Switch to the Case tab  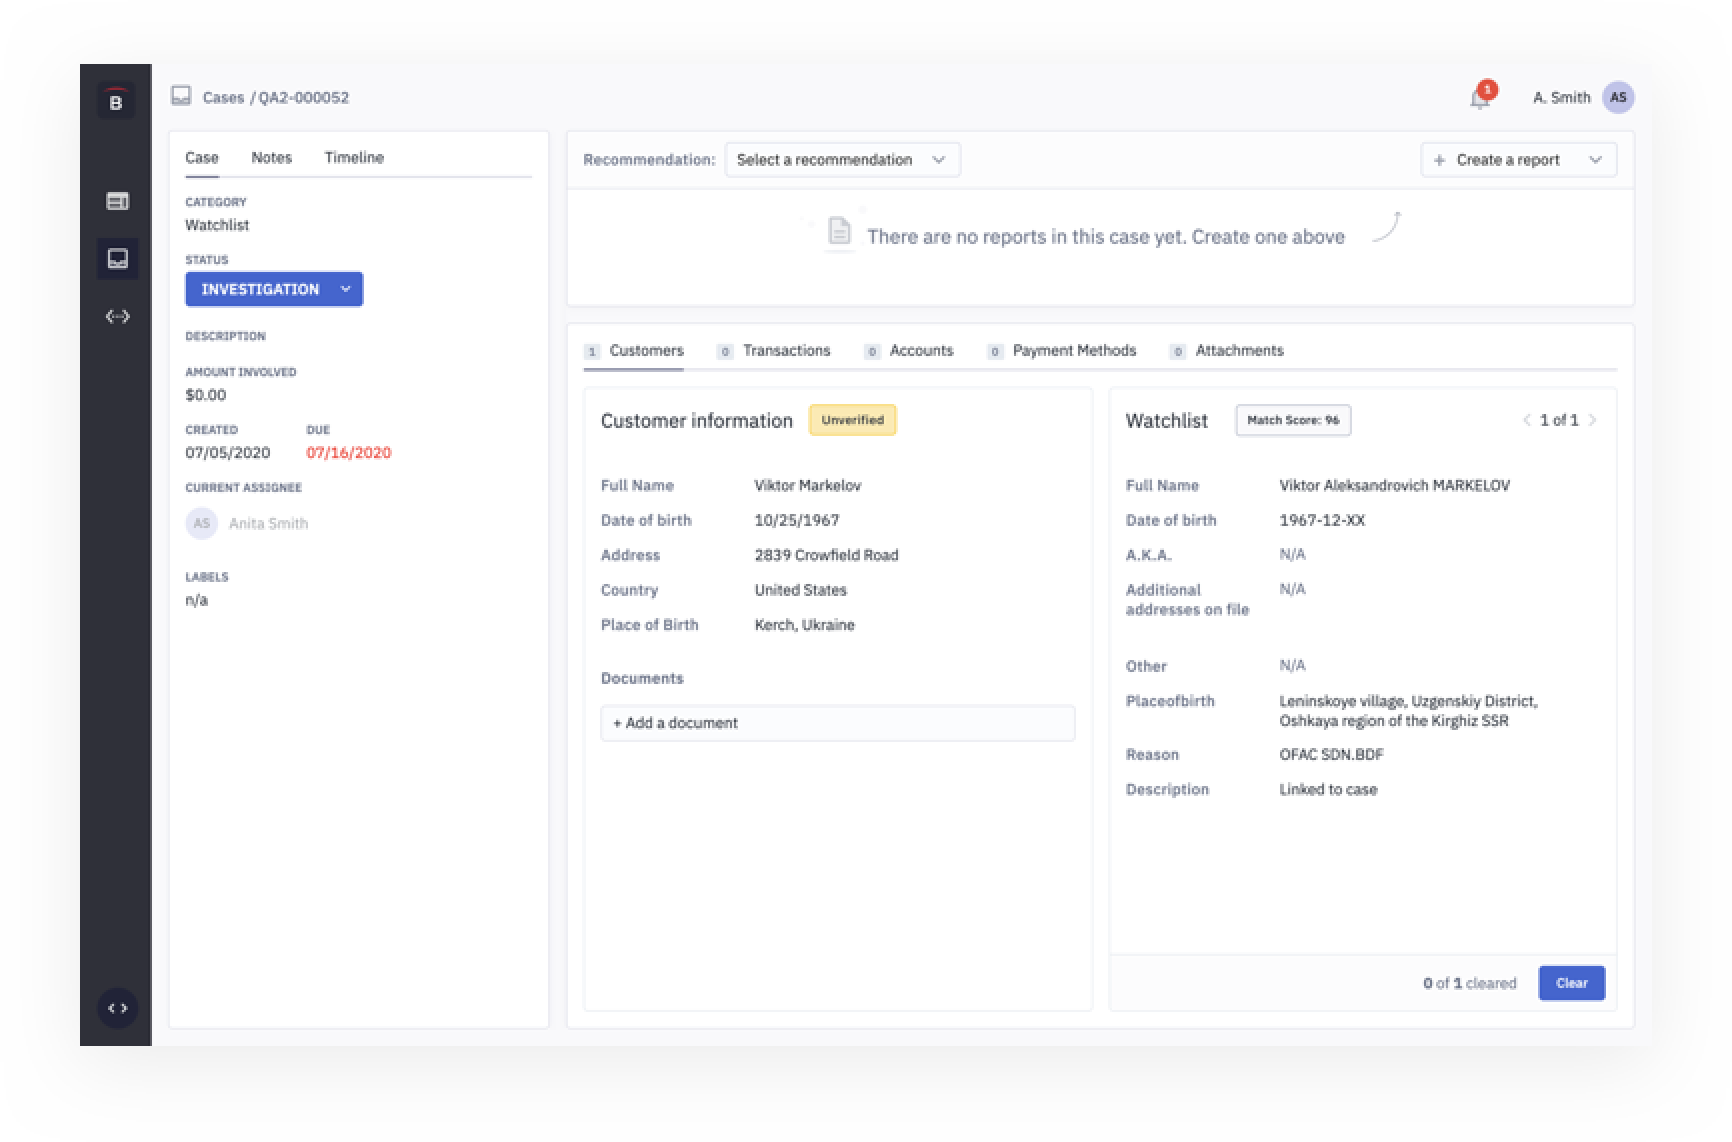tap(202, 158)
